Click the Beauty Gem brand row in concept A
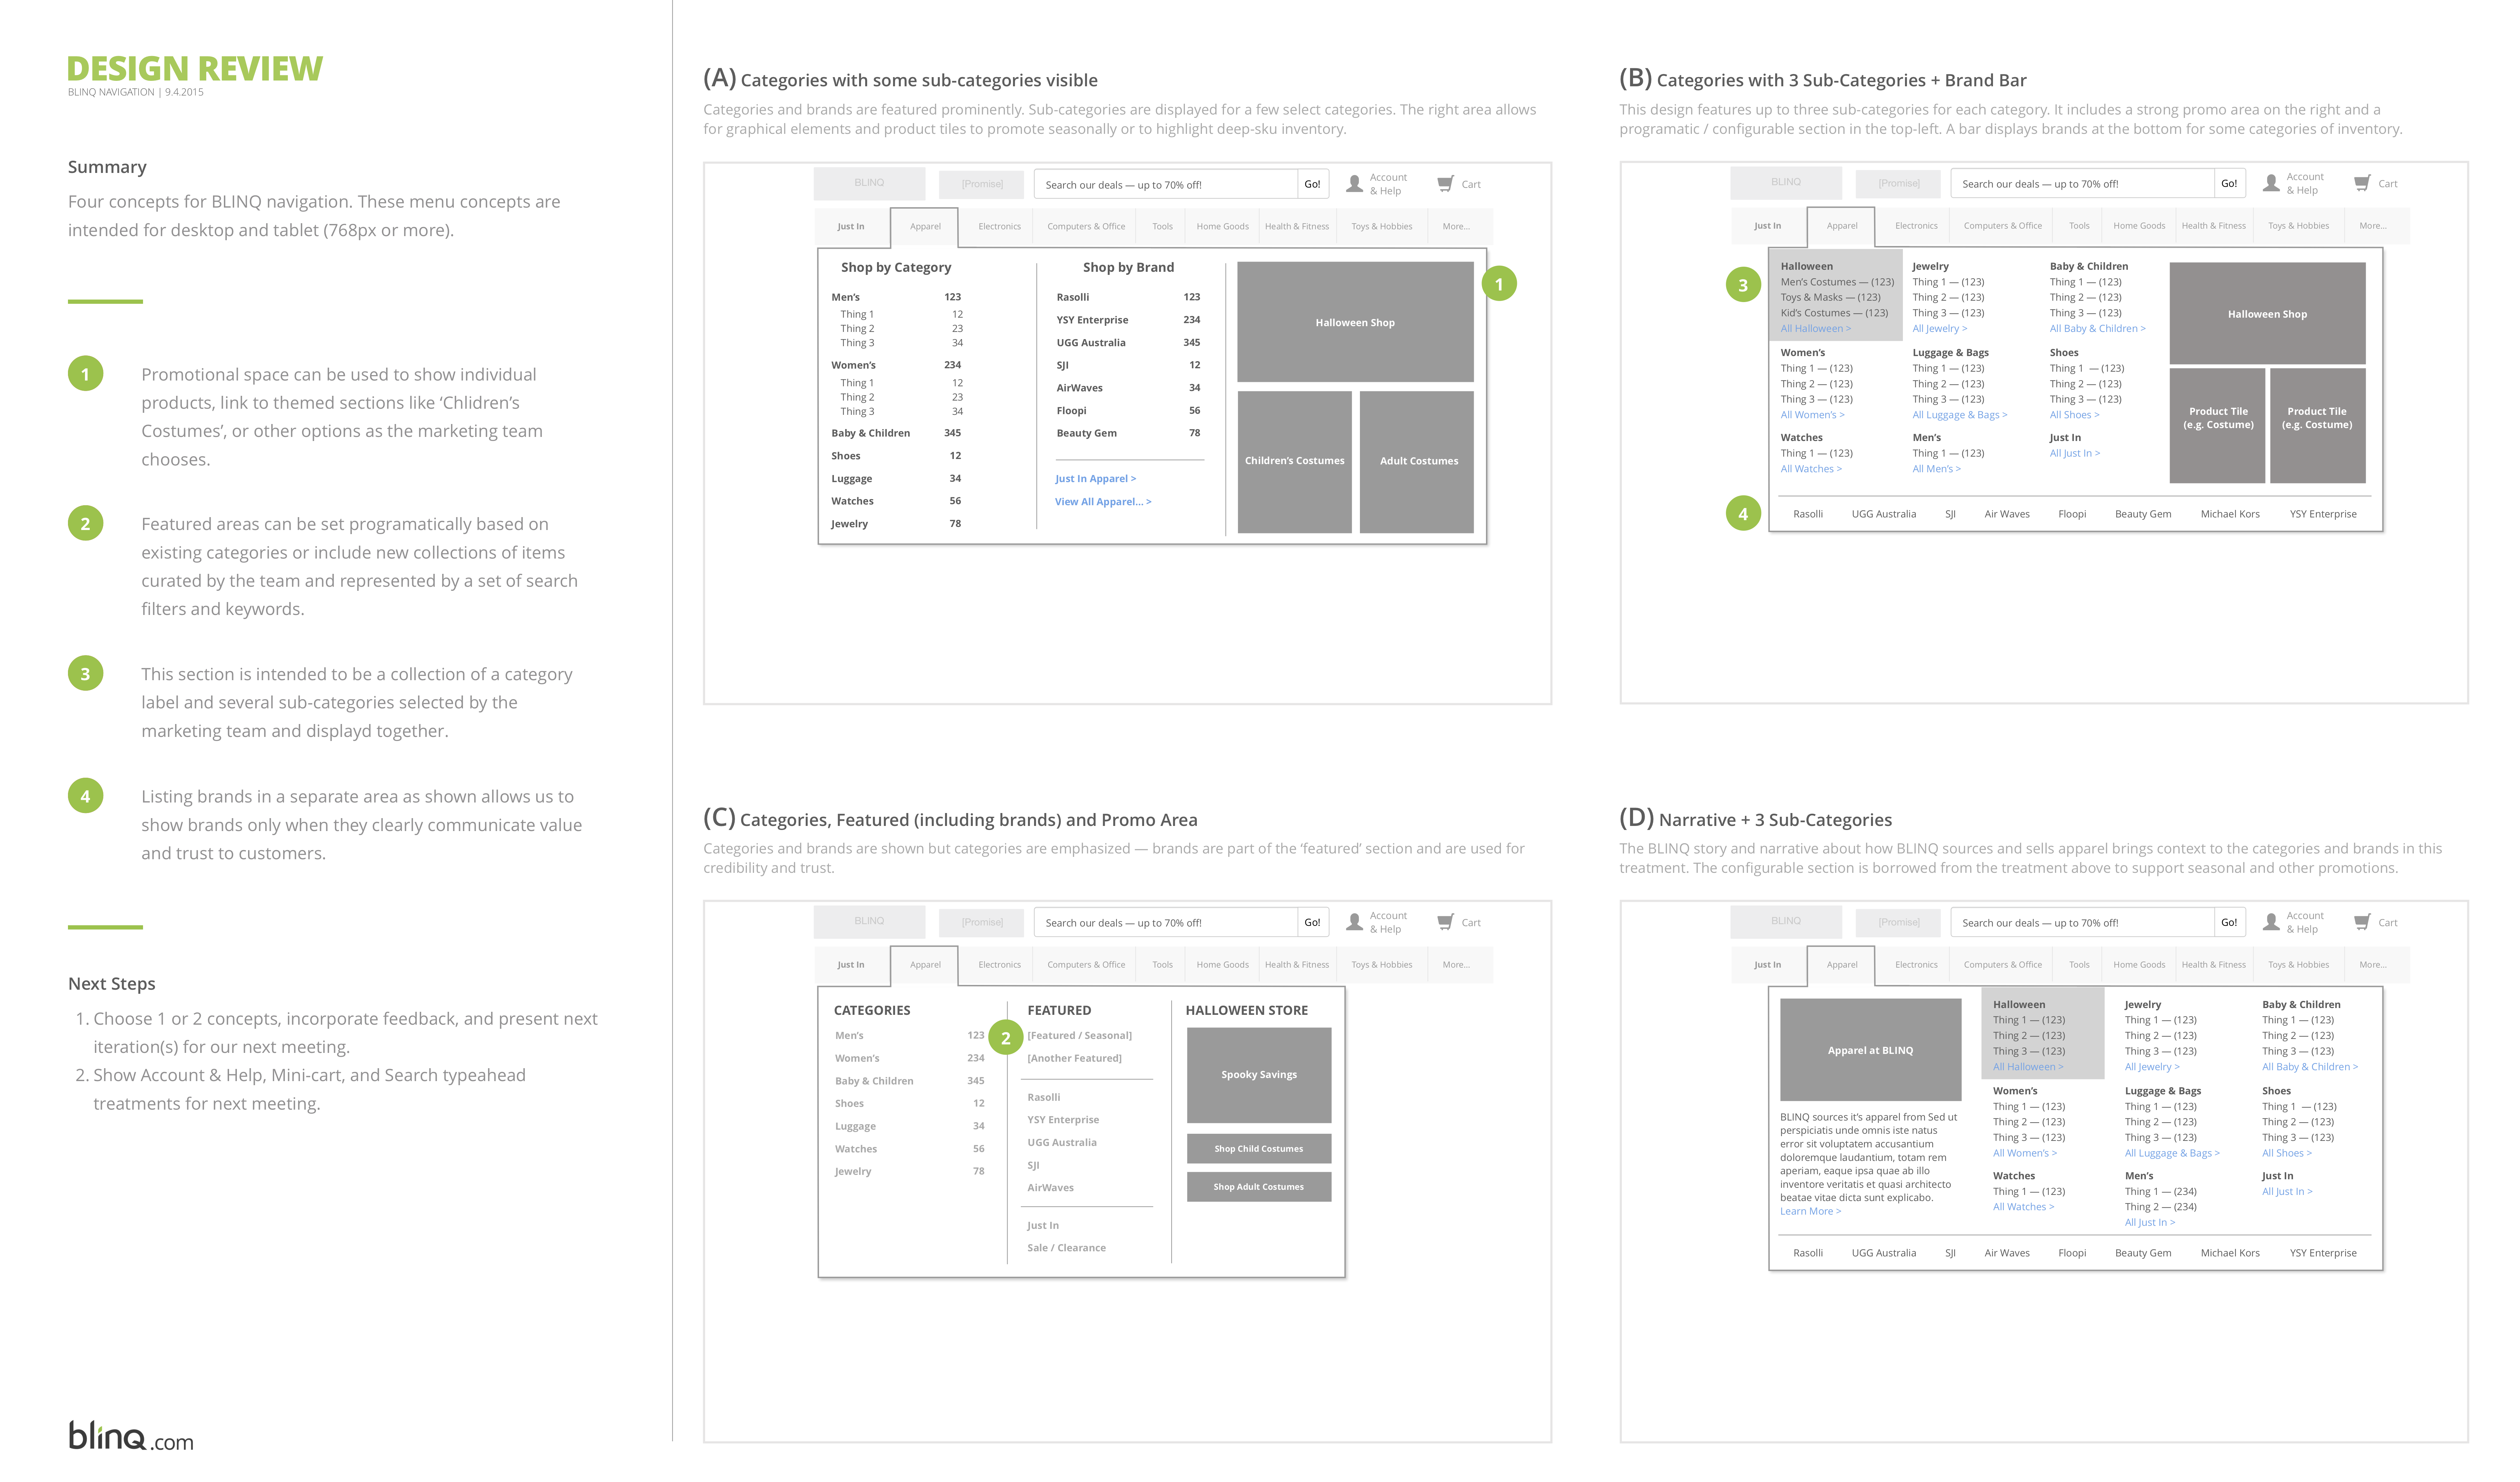 click(1128, 433)
